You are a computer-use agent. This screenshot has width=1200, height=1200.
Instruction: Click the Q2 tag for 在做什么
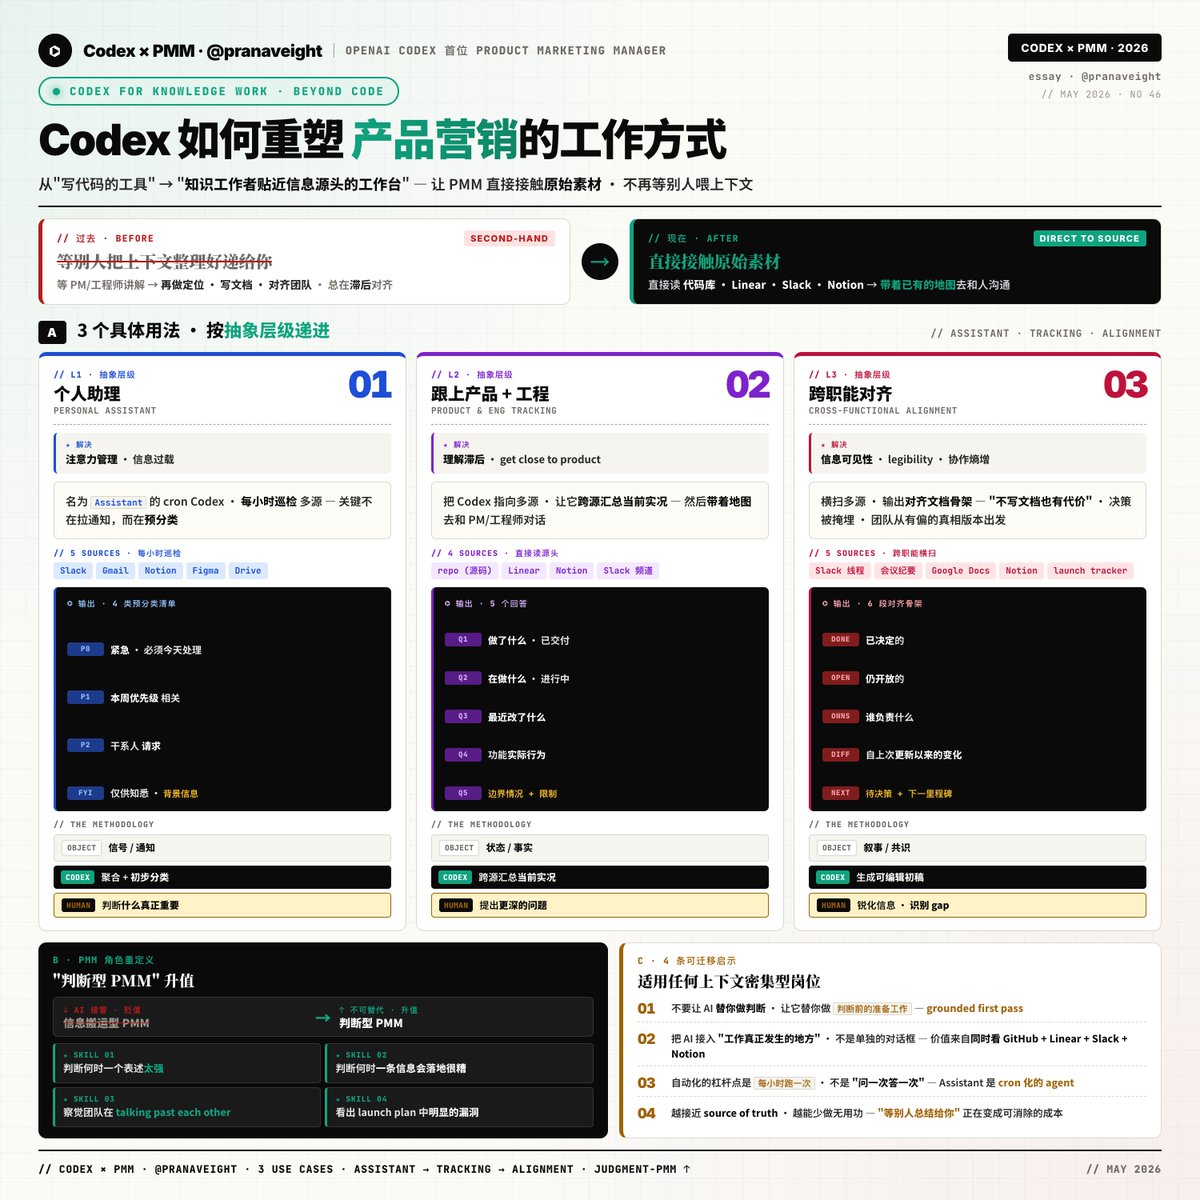[x=463, y=678]
